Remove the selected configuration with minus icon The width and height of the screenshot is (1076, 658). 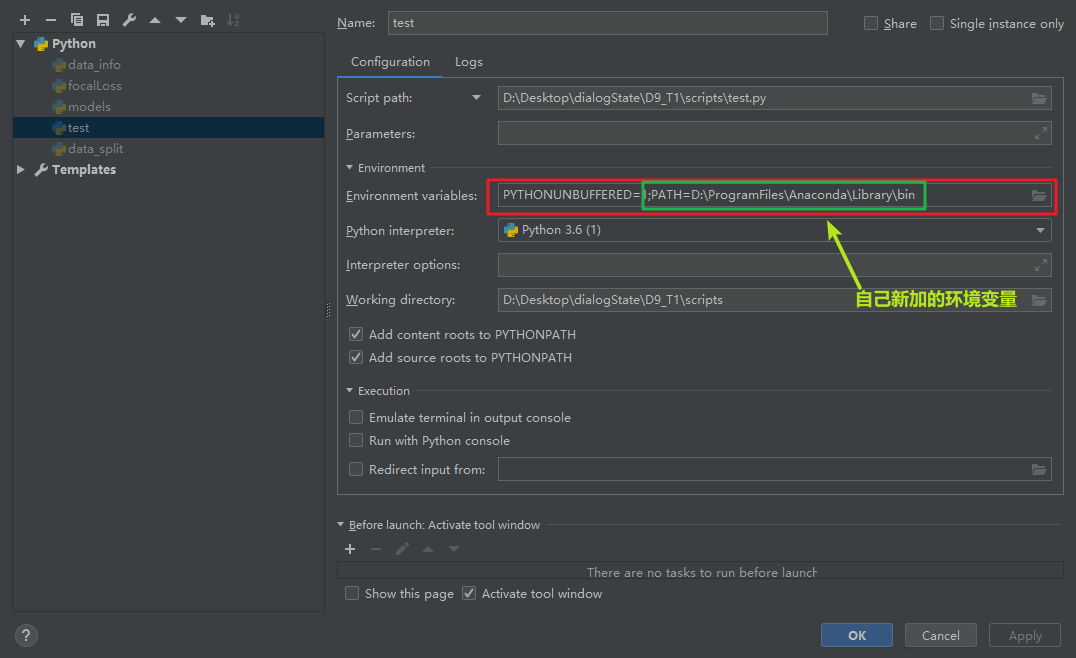[x=51, y=21]
